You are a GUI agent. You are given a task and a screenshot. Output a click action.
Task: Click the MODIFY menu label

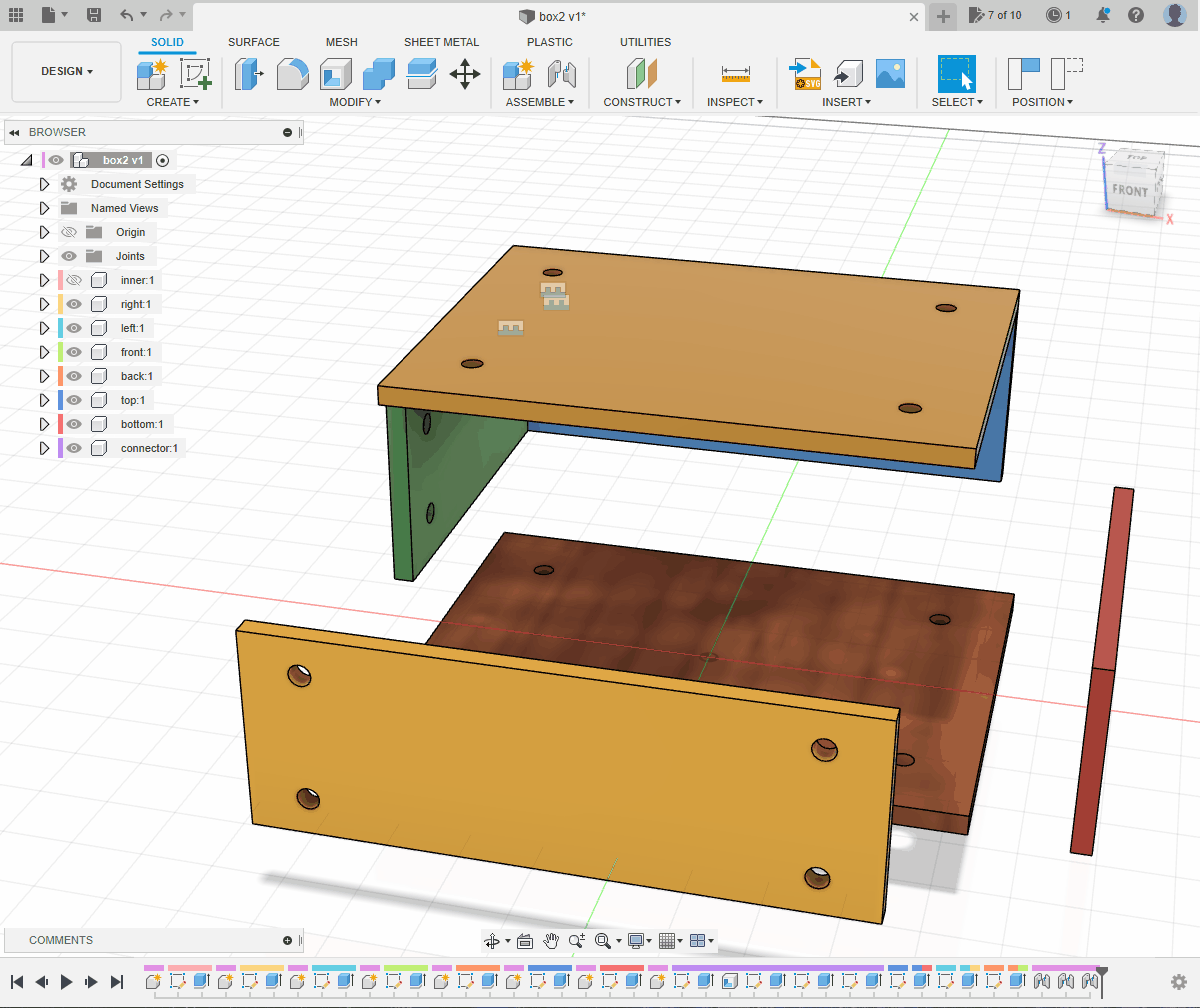[355, 102]
